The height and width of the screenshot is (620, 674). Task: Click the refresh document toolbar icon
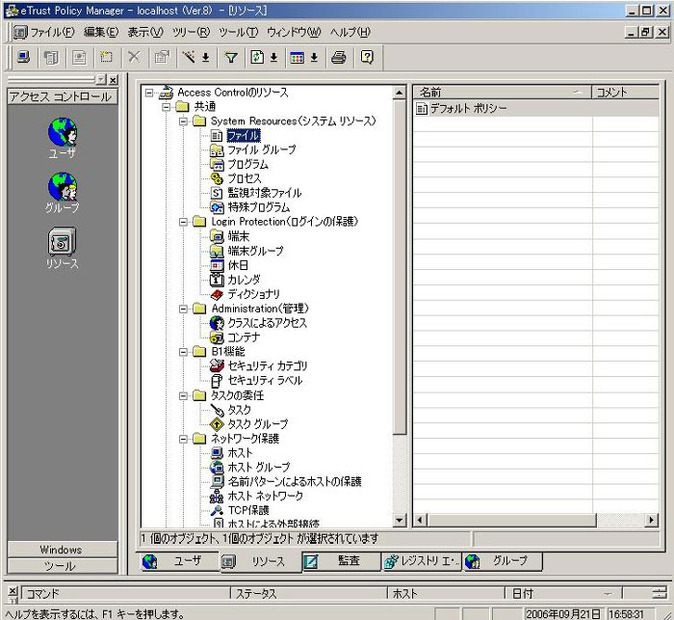tap(257, 57)
